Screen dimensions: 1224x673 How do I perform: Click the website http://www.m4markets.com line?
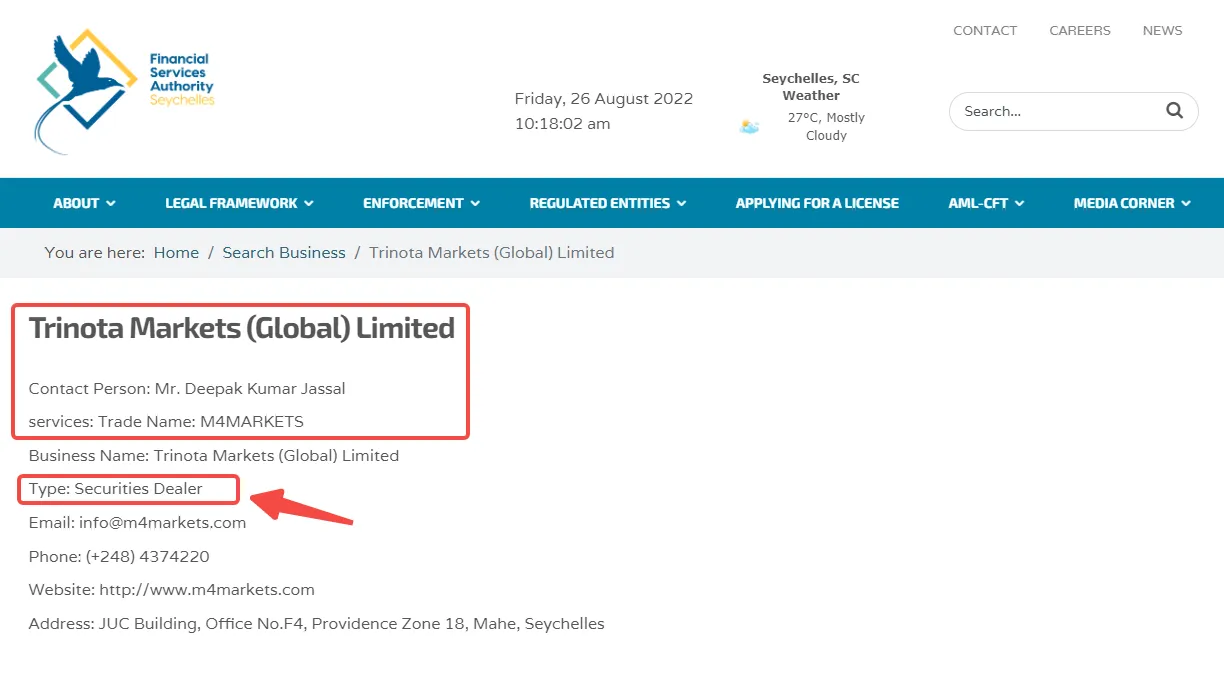(x=172, y=590)
